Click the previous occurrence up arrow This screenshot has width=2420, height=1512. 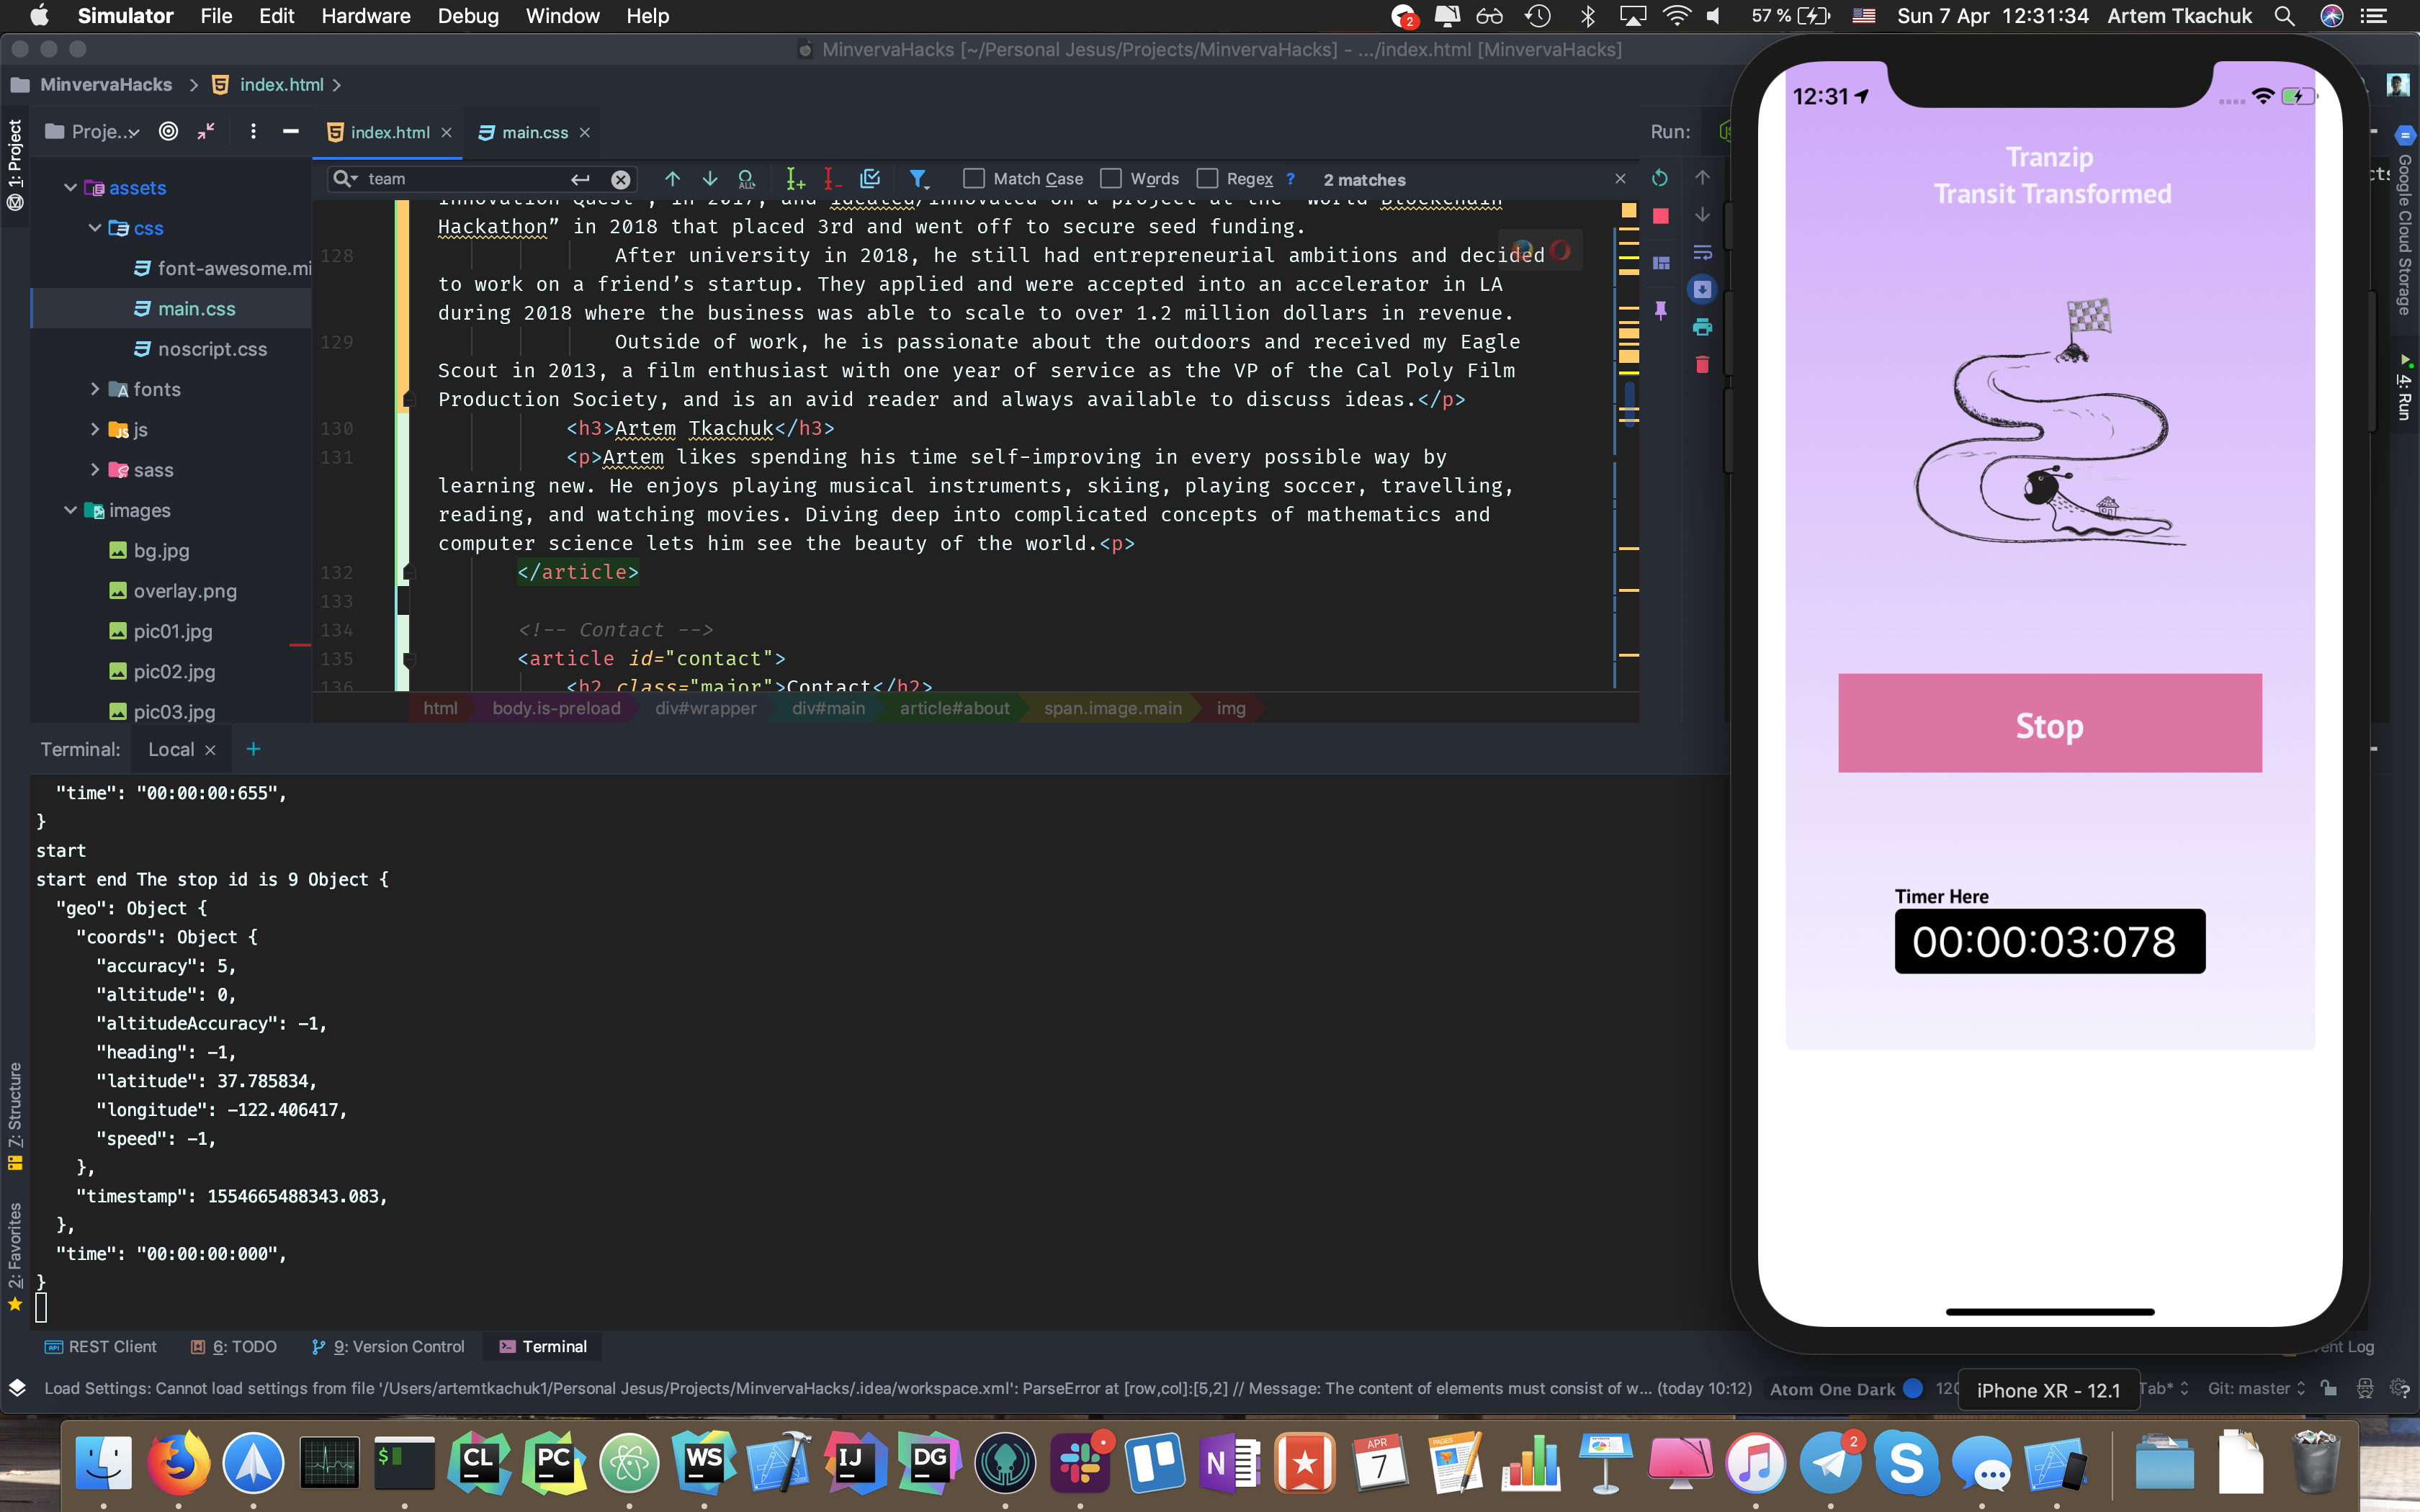point(672,179)
